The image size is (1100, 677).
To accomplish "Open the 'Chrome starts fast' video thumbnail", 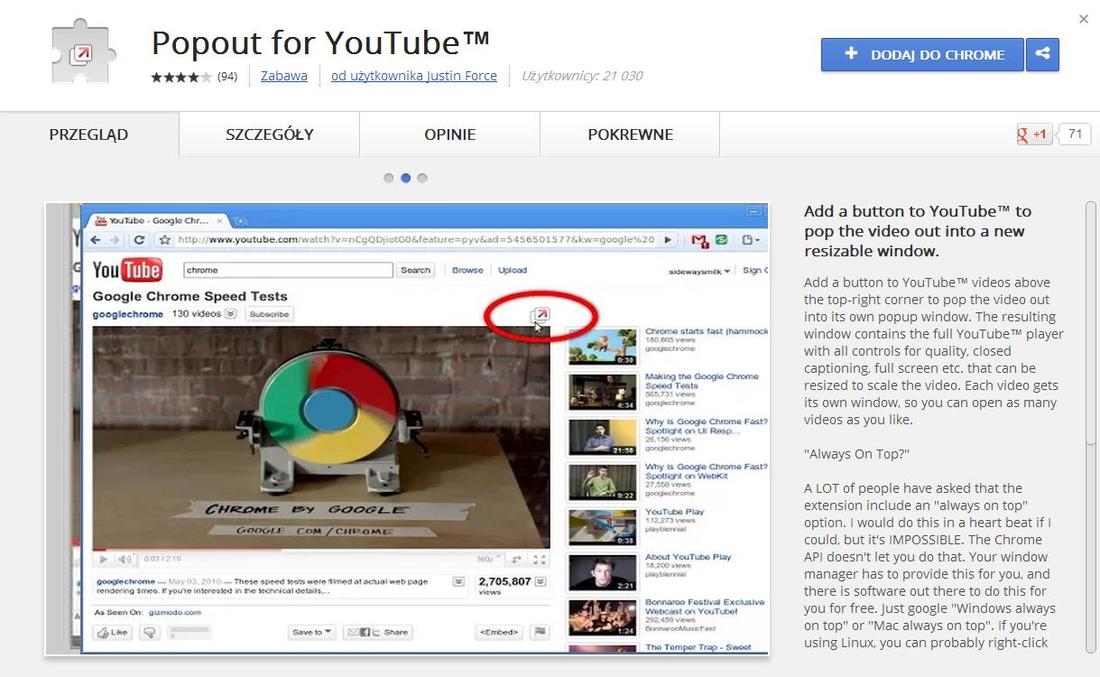I will point(603,347).
